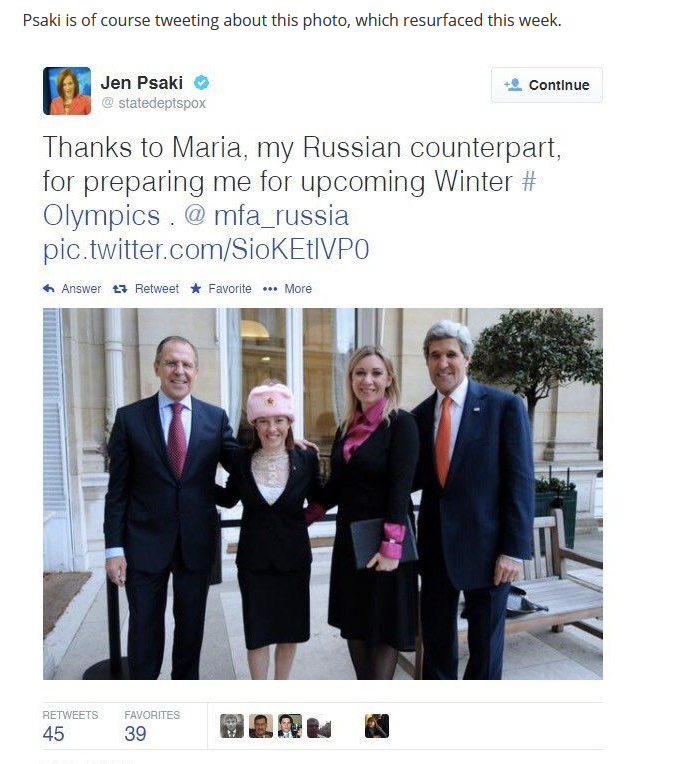Click the Favorite star icon
Viewport: 696px width, 764px height.
196,288
